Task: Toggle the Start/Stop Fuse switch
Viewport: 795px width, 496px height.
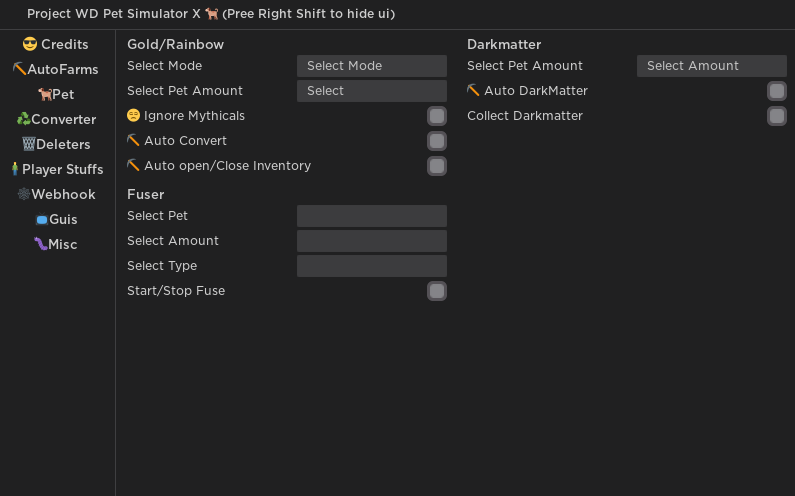Action: click(x=437, y=291)
